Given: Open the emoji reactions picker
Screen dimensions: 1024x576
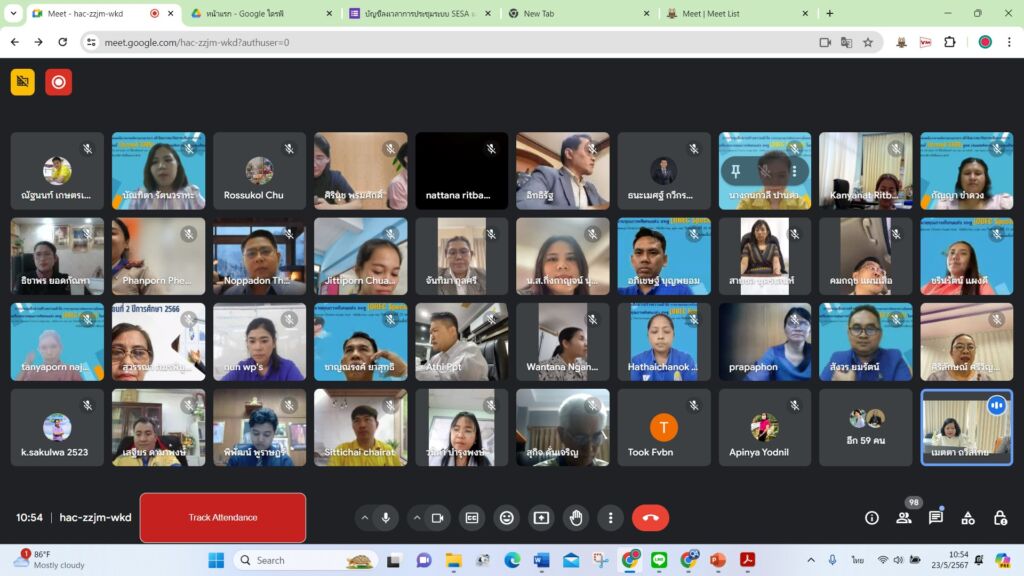Looking at the screenshot, I should [507, 518].
